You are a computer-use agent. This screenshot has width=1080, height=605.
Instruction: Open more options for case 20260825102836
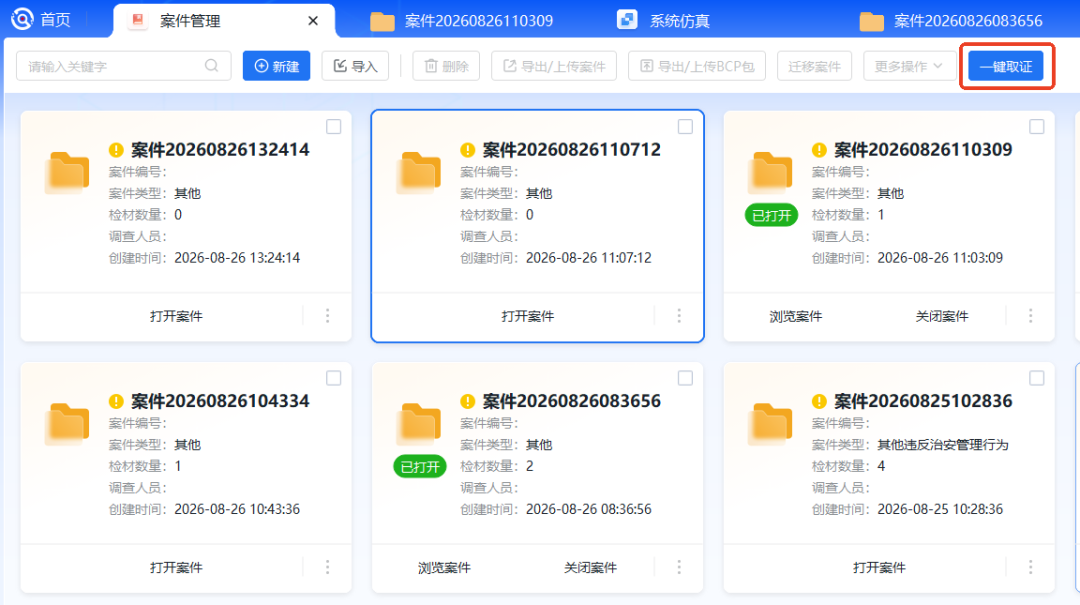[1030, 567]
